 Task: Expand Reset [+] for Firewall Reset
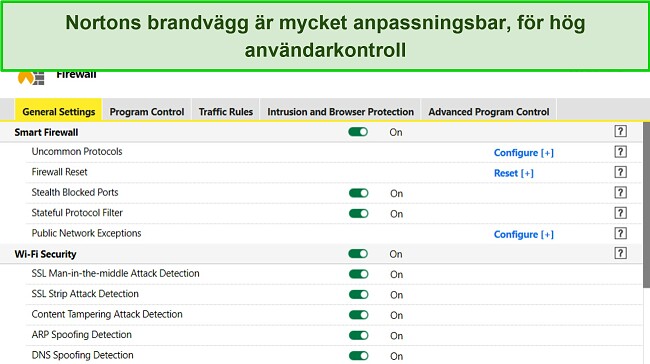(514, 173)
